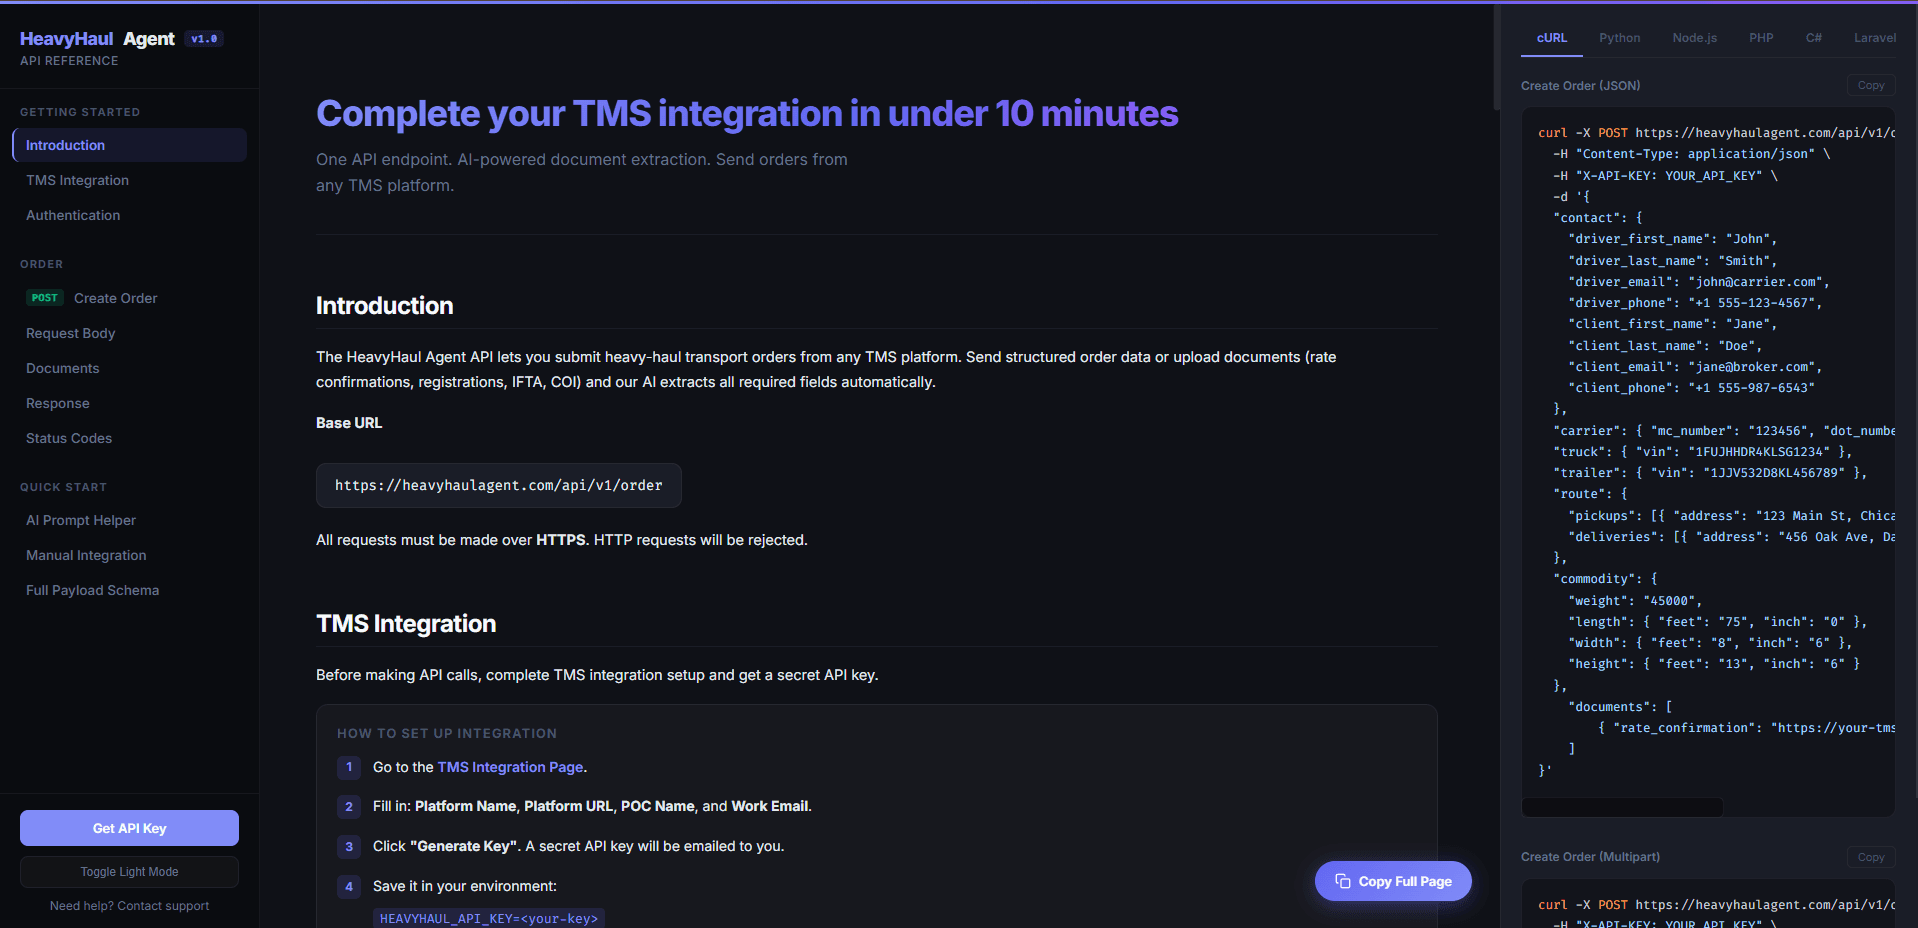Click the v1.0 version badge
This screenshot has width=1918, height=928.
pos(204,39)
